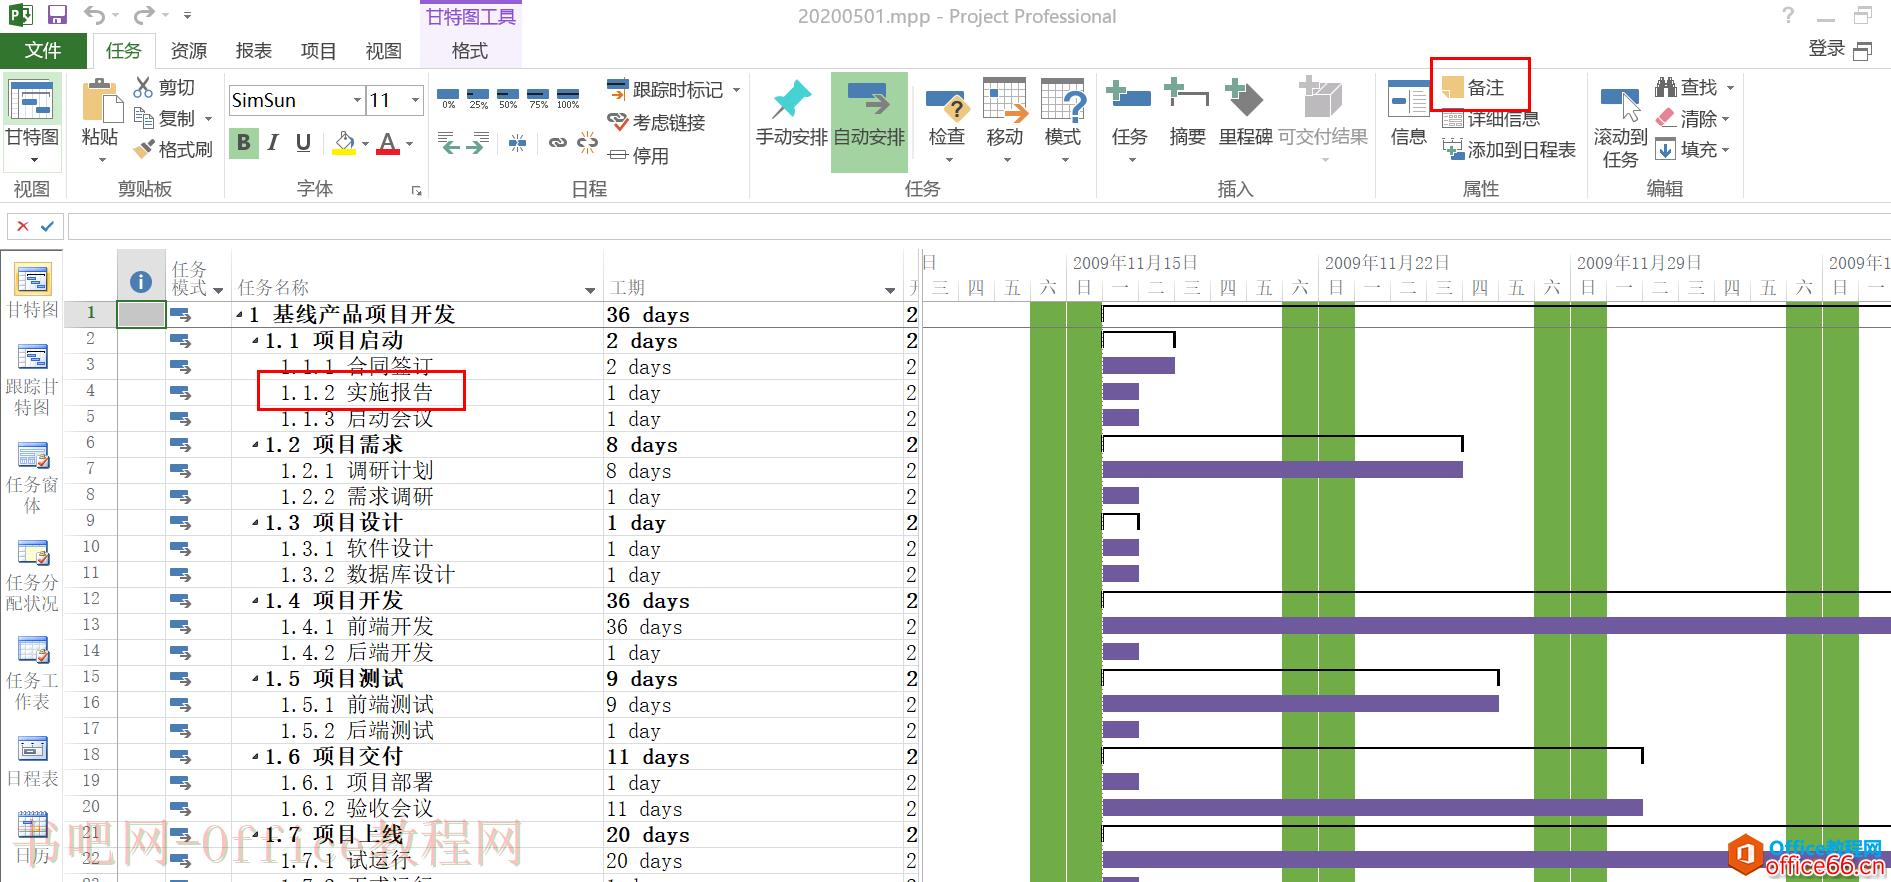Image resolution: width=1891 pixels, height=882 pixels.
Task: Apply Underline formatting
Action: pos(303,143)
